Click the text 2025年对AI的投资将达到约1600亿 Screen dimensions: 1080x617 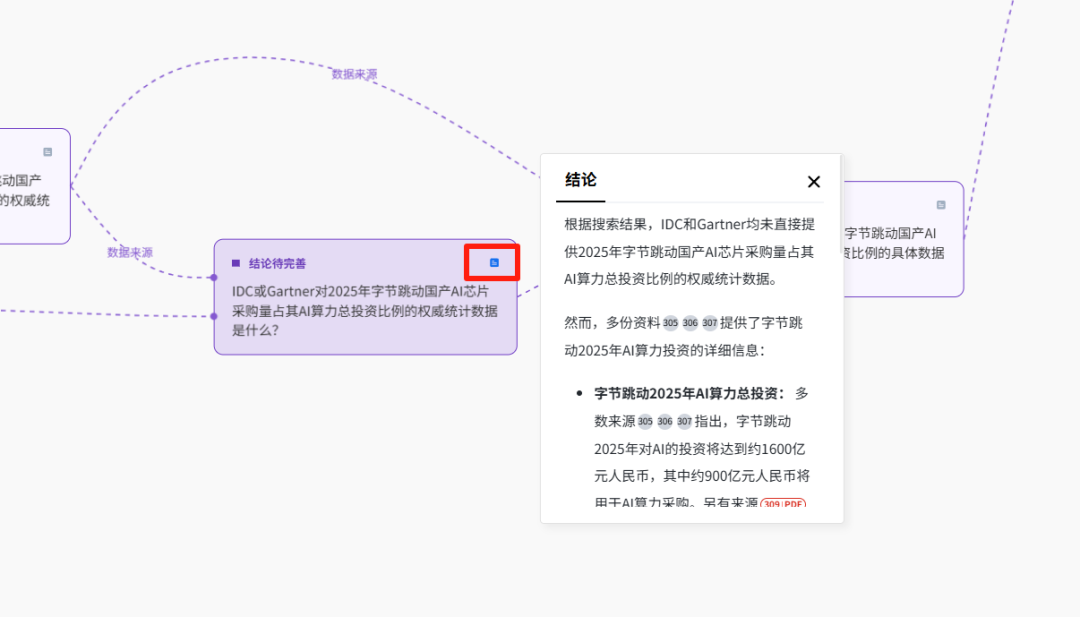[x=700, y=449]
